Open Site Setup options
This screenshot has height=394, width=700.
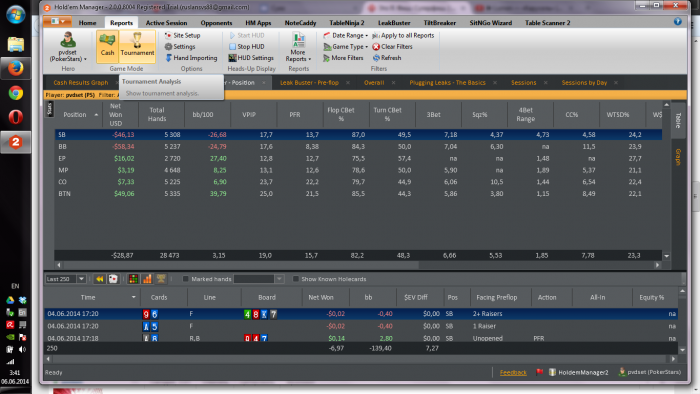pyautogui.click(x=182, y=35)
